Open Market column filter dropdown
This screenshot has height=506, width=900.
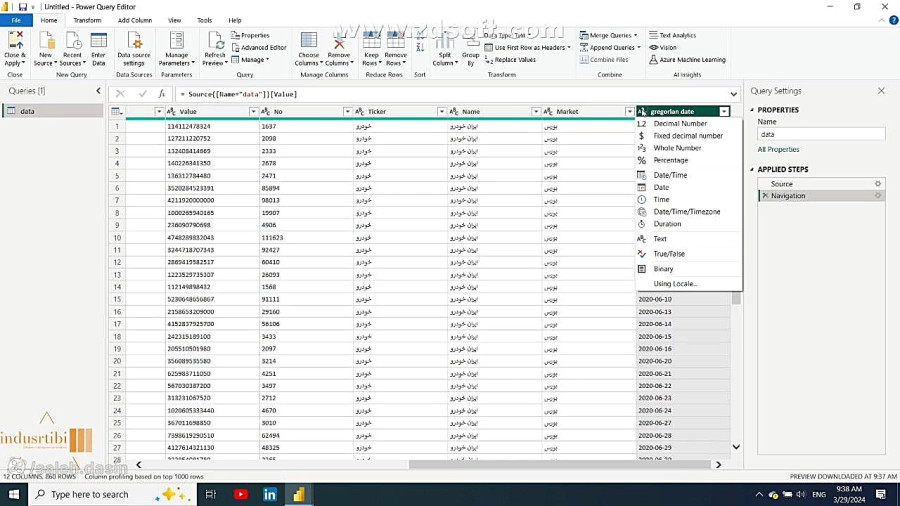[630, 111]
